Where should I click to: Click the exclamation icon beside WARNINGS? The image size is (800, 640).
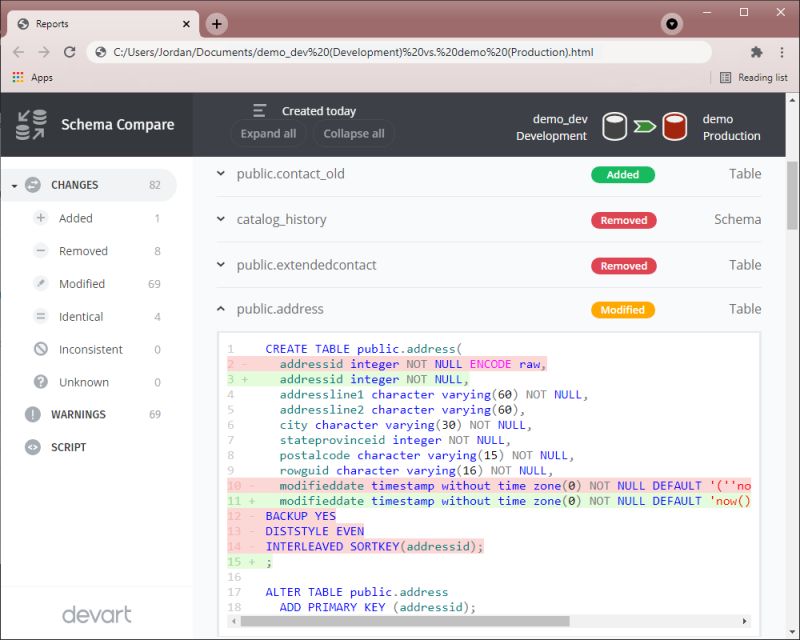coord(33,414)
